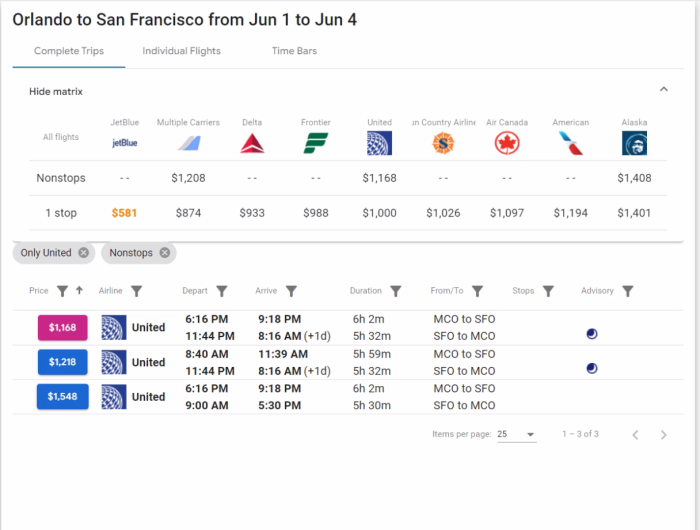Click the All flights matrix cell

(61, 137)
